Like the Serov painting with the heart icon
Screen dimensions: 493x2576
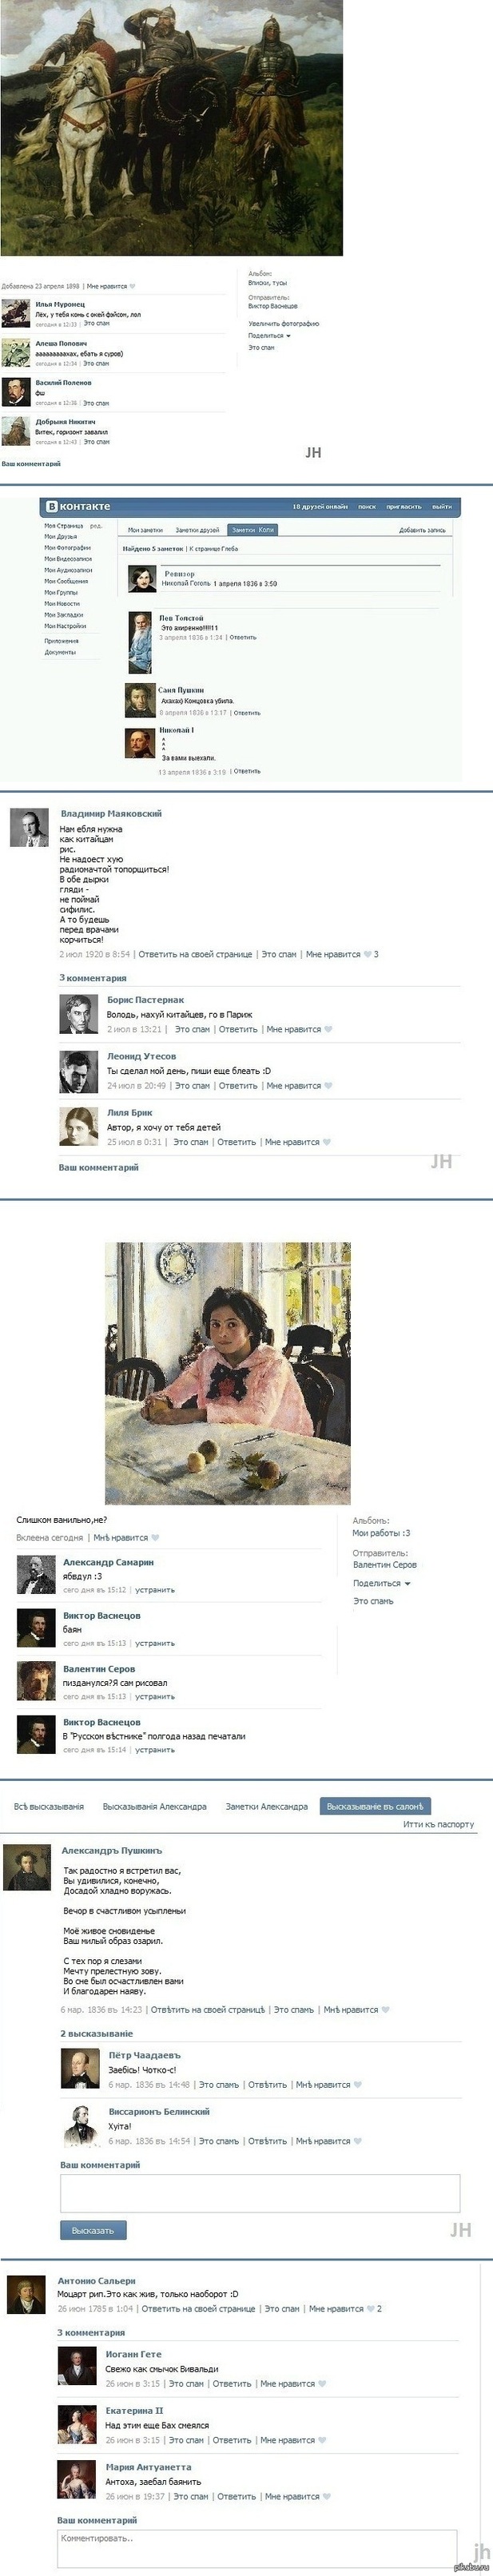154,1538
